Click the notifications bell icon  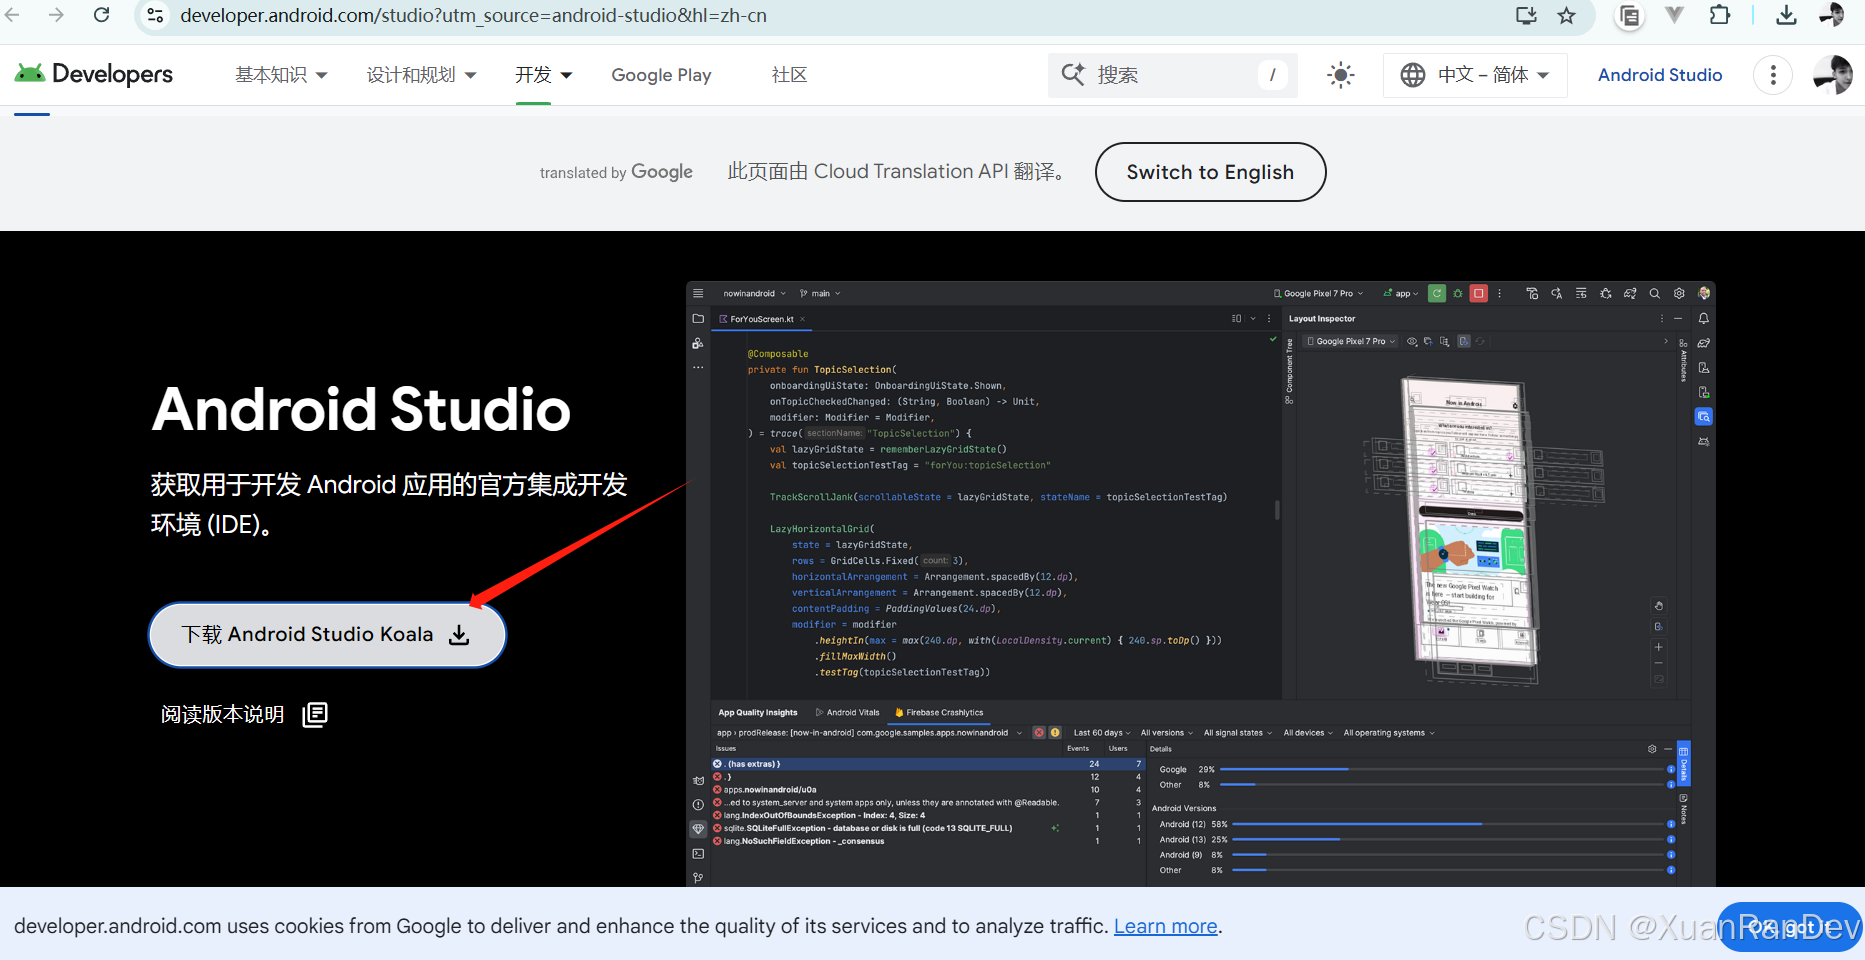click(x=1704, y=318)
